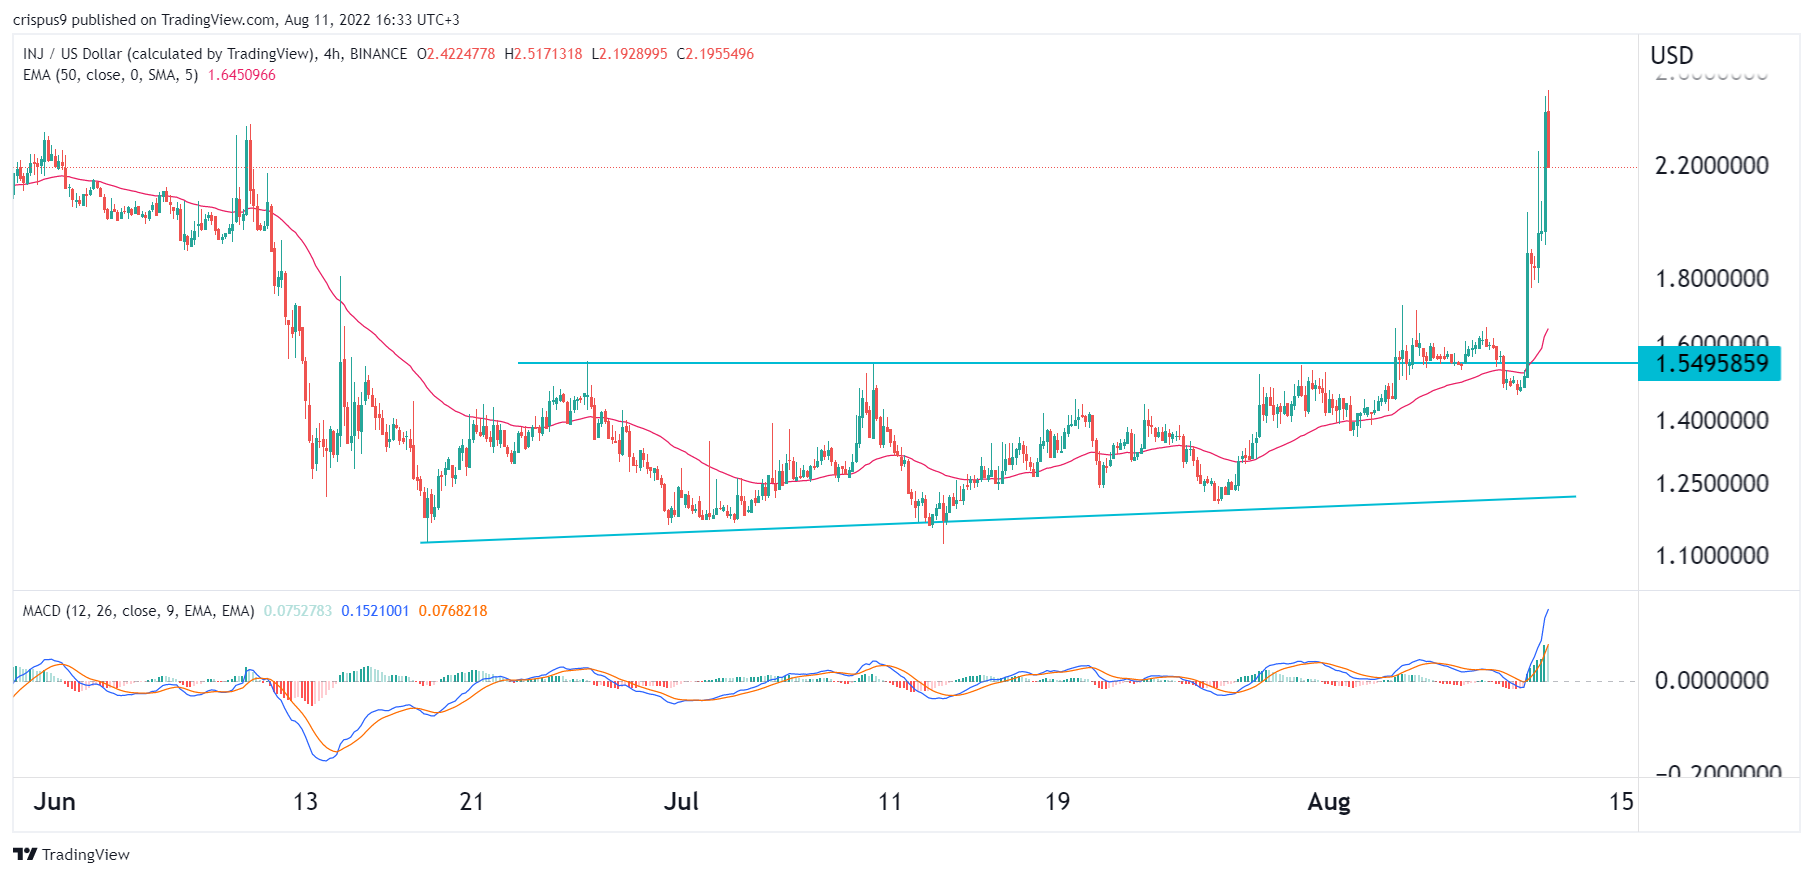Click the 1.2500000 price axis label

(1712, 483)
